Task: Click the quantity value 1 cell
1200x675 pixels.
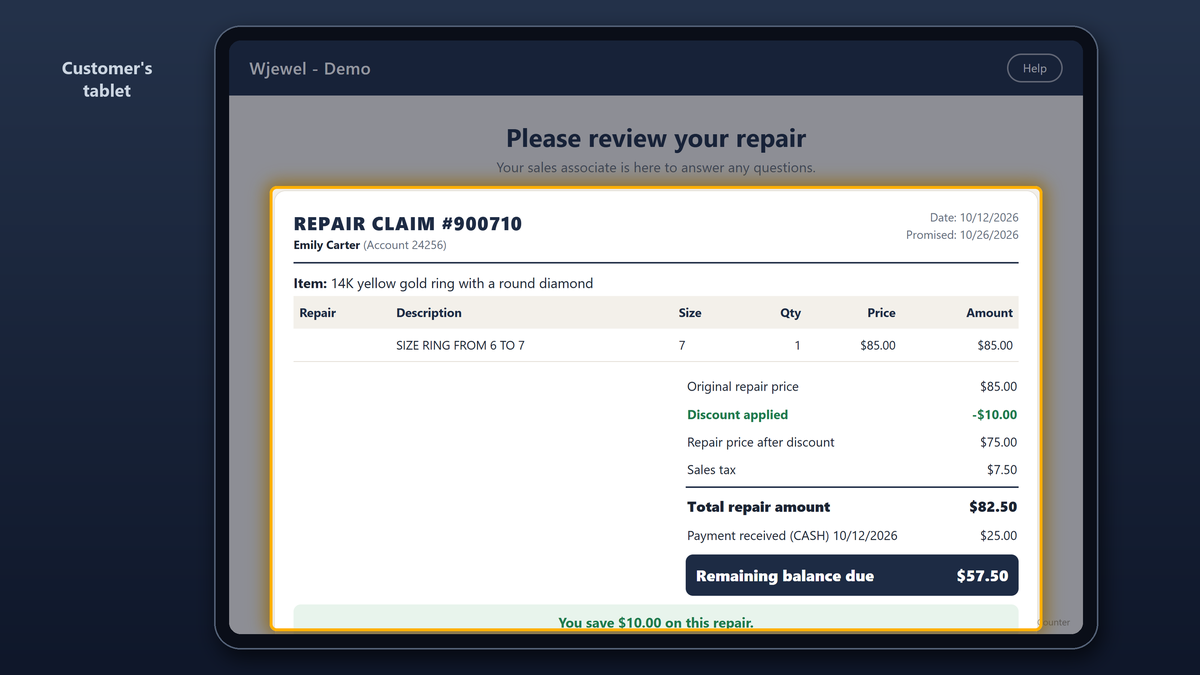Action: point(797,345)
